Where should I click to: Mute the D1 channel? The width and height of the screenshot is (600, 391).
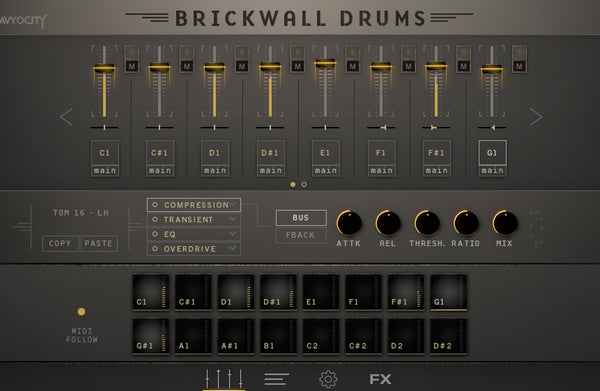click(242, 66)
